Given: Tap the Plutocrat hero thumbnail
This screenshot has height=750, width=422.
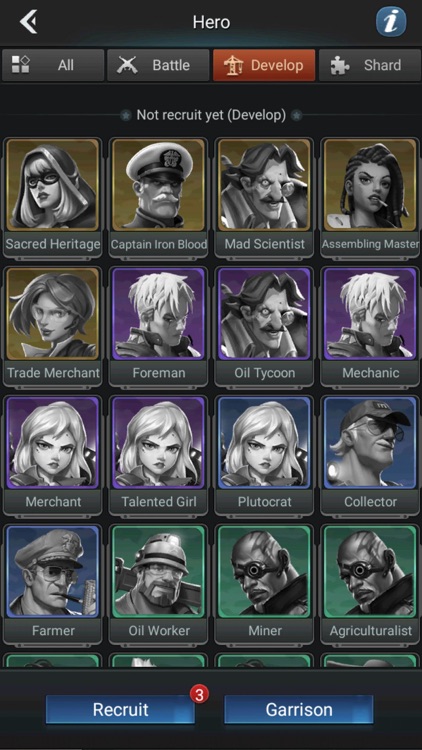Looking at the screenshot, I should point(264,442).
